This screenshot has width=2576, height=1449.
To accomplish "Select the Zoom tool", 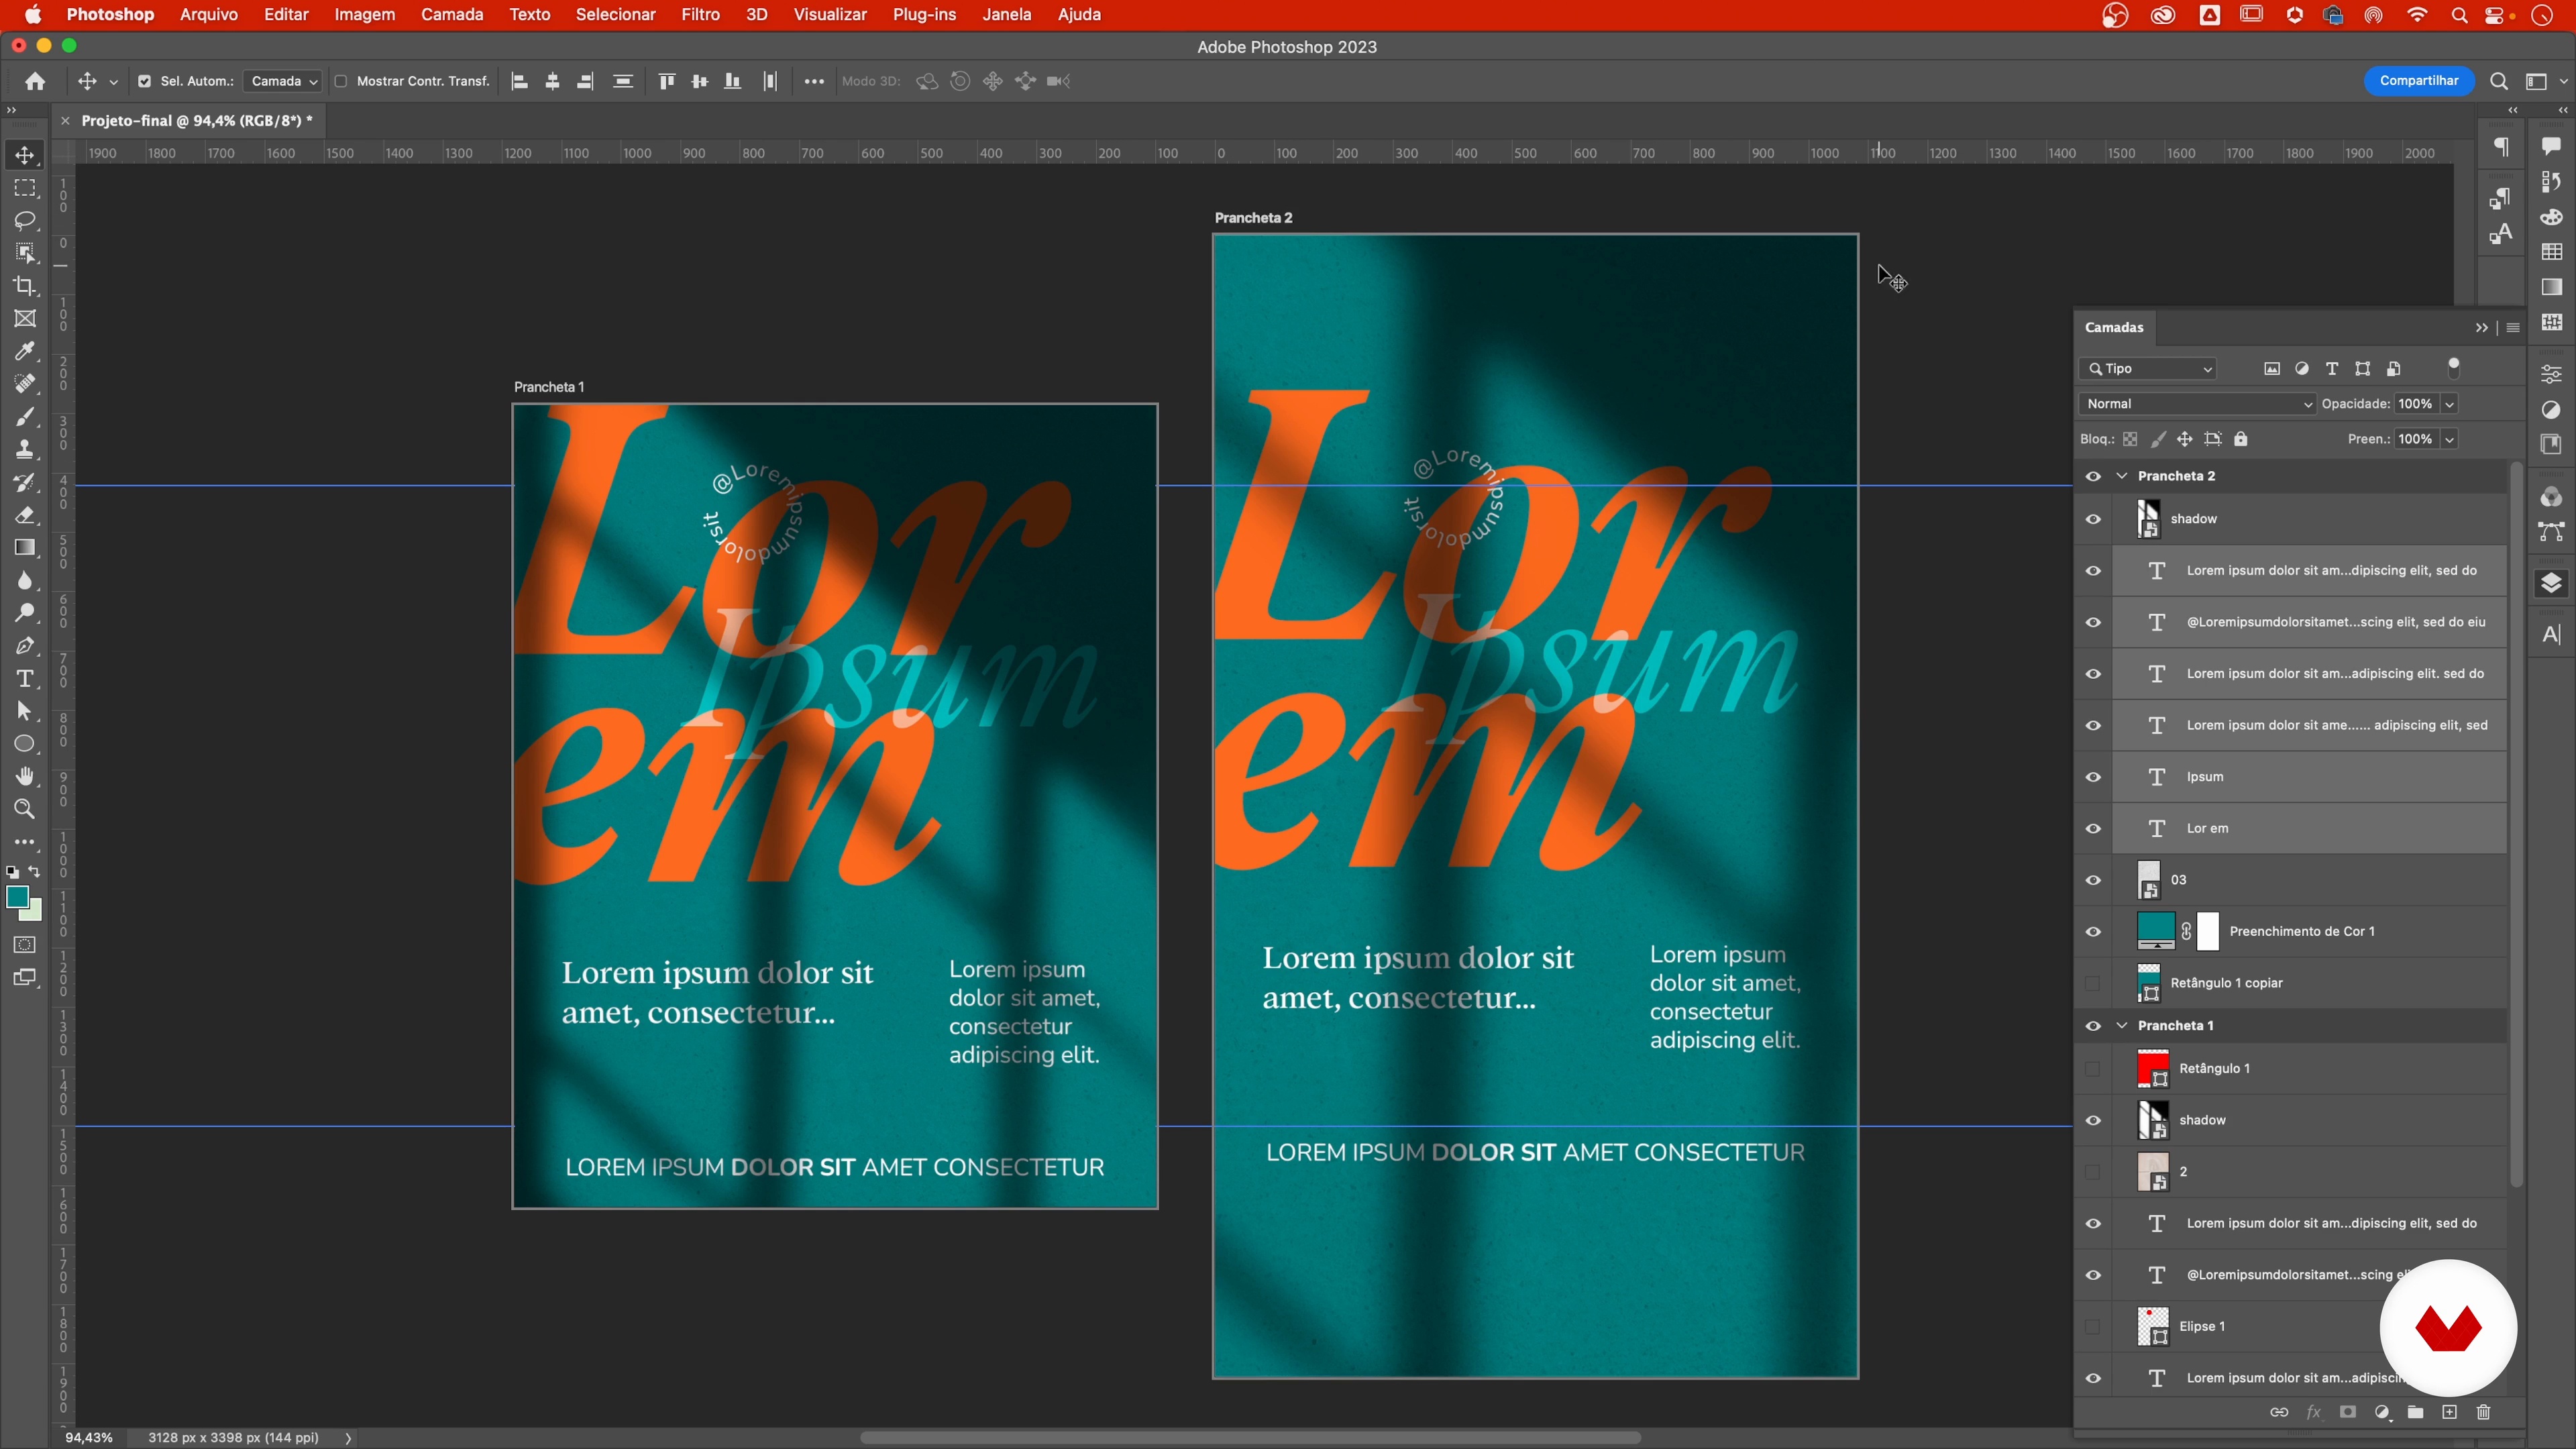I will point(25,809).
